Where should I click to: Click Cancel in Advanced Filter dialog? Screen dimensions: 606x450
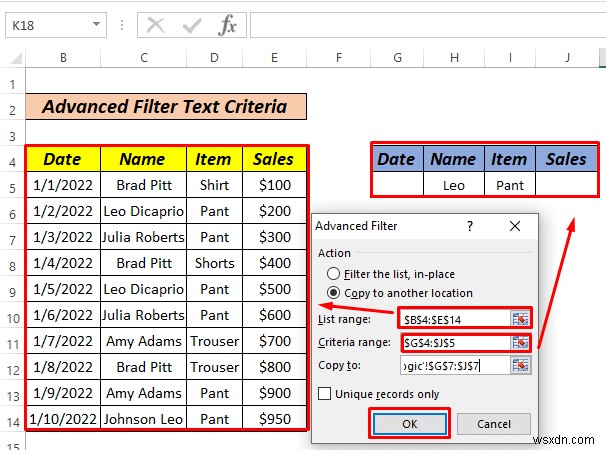point(494,424)
